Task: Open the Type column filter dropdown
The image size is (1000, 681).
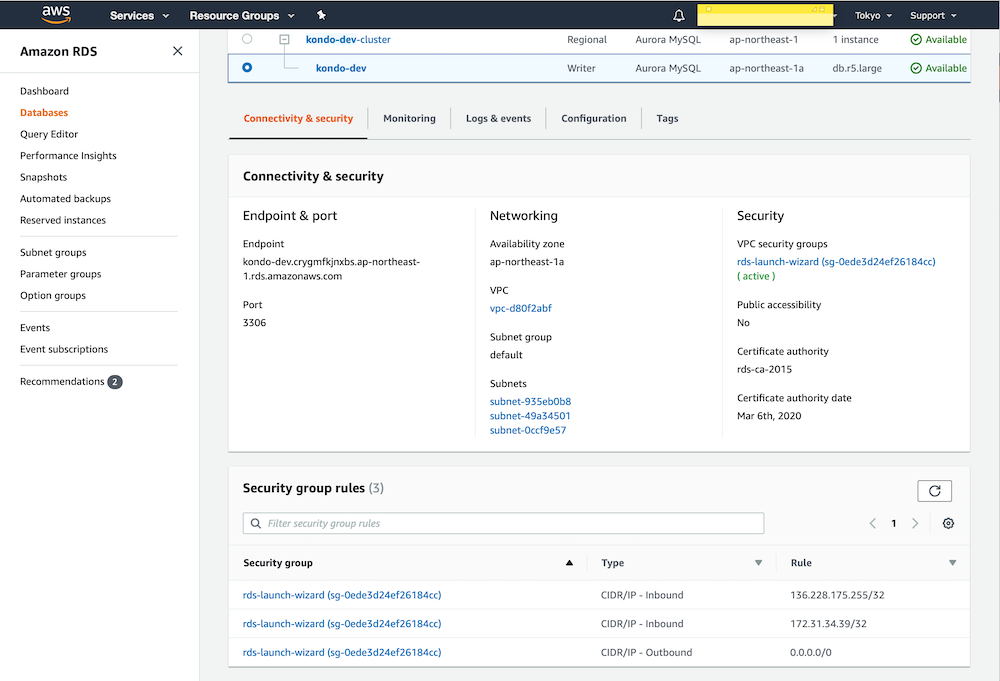Action: [x=758, y=562]
